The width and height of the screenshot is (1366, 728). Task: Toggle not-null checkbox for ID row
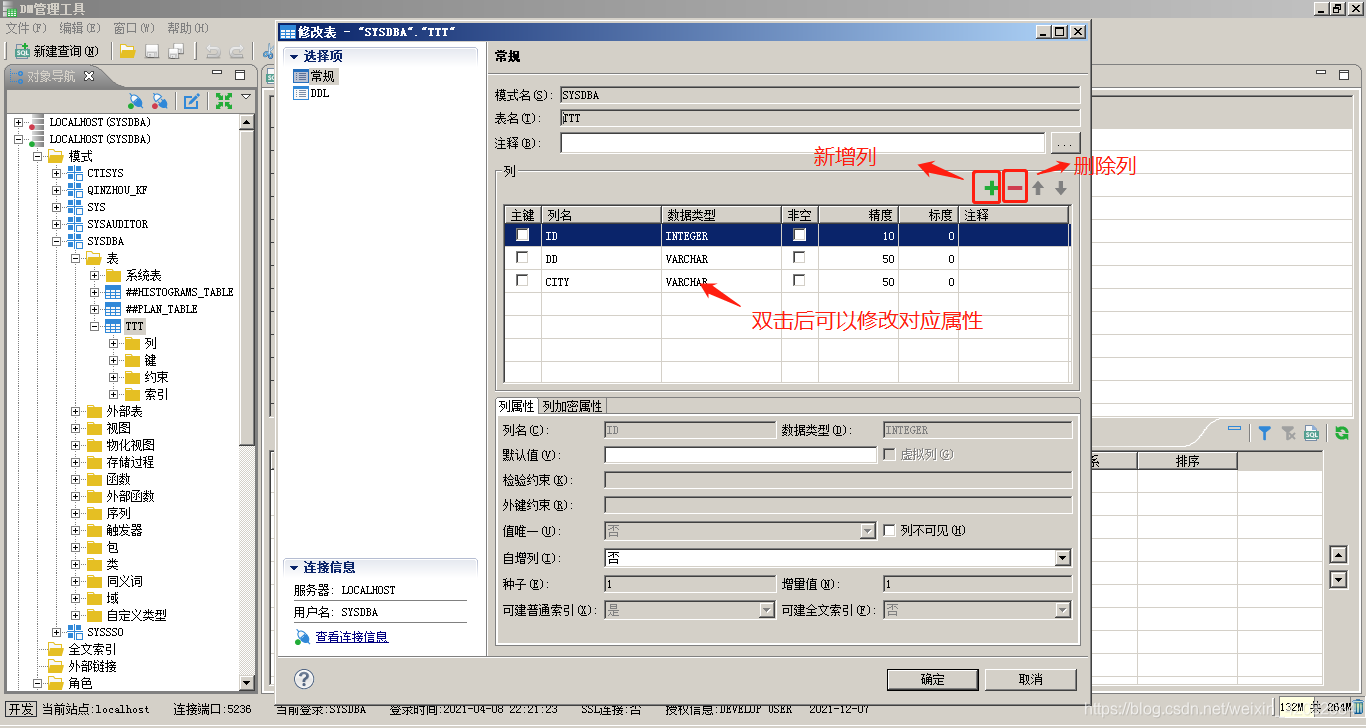point(799,235)
